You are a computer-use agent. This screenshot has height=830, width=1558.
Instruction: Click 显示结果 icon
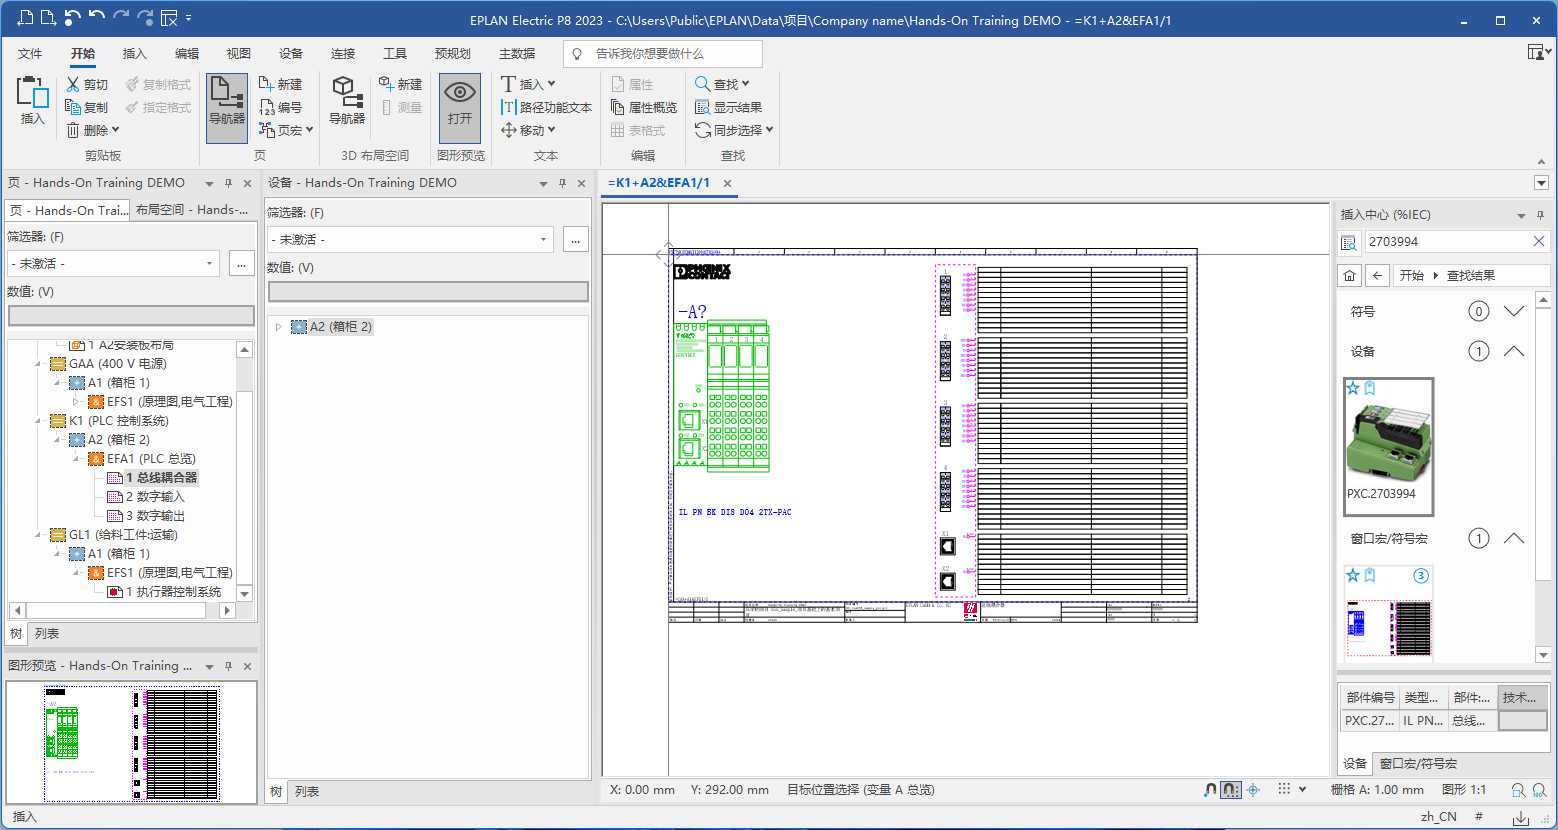tap(702, 107)
